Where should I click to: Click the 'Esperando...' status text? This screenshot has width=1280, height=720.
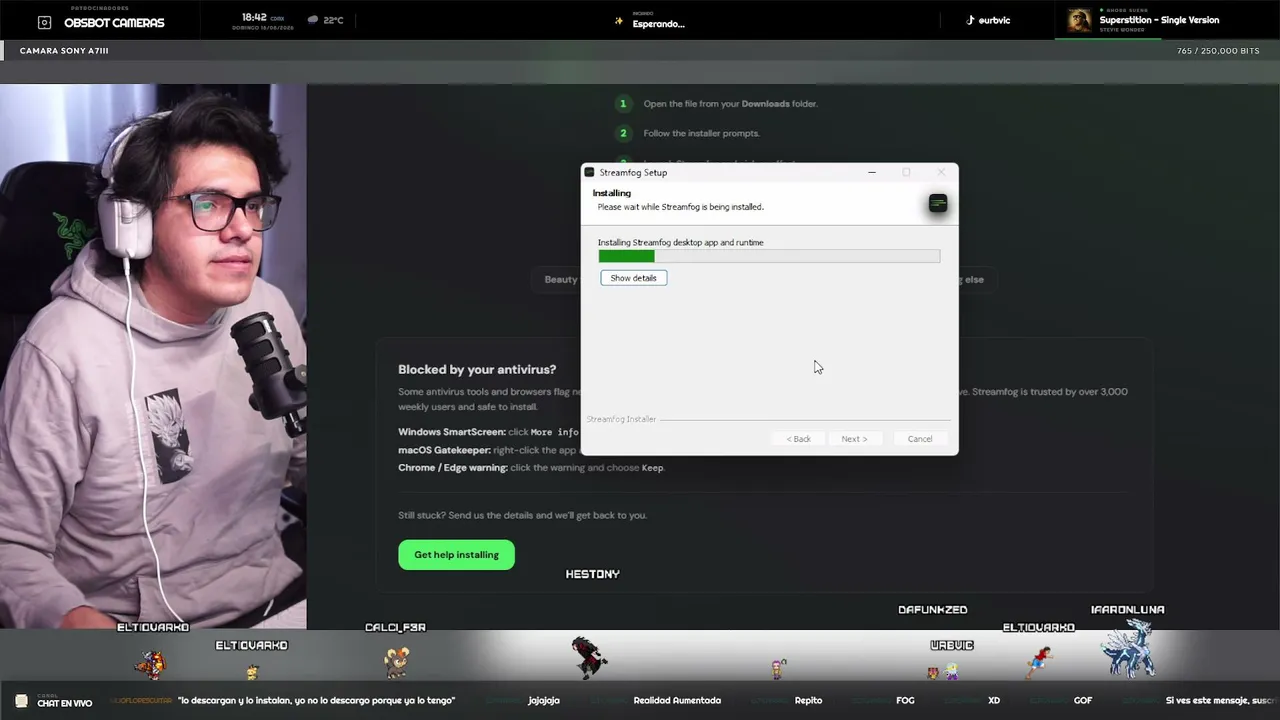click(x=659, y=24)
